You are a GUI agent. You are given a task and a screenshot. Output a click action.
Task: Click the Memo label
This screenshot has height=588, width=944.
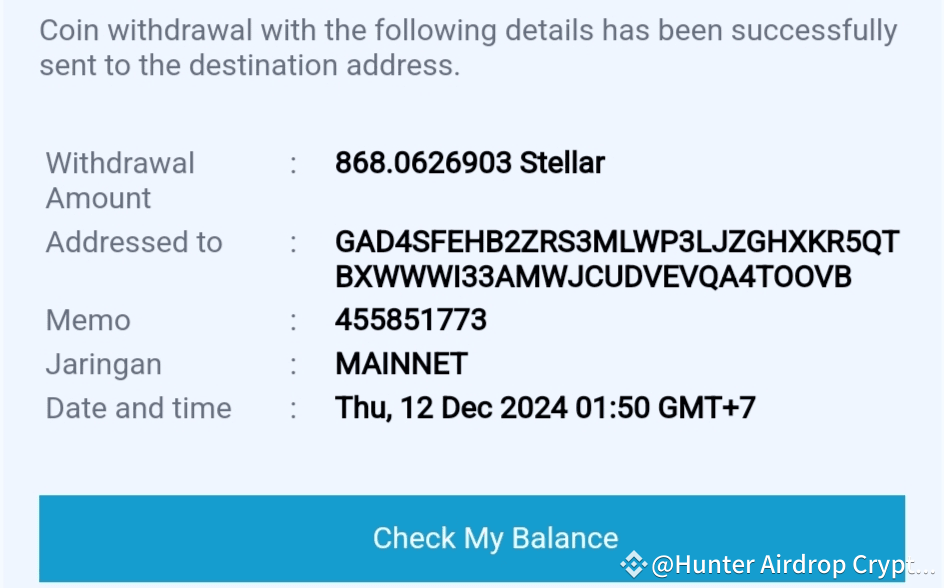pos(88,320)
